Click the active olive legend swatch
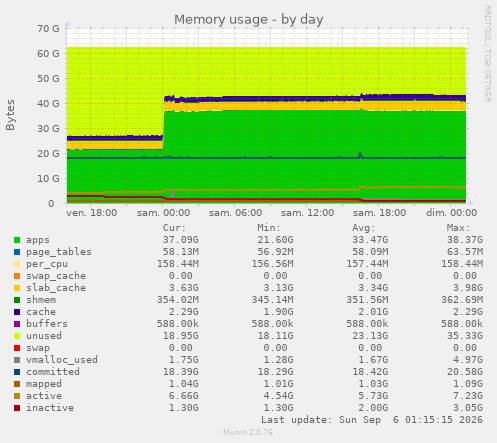 point(17,396)
